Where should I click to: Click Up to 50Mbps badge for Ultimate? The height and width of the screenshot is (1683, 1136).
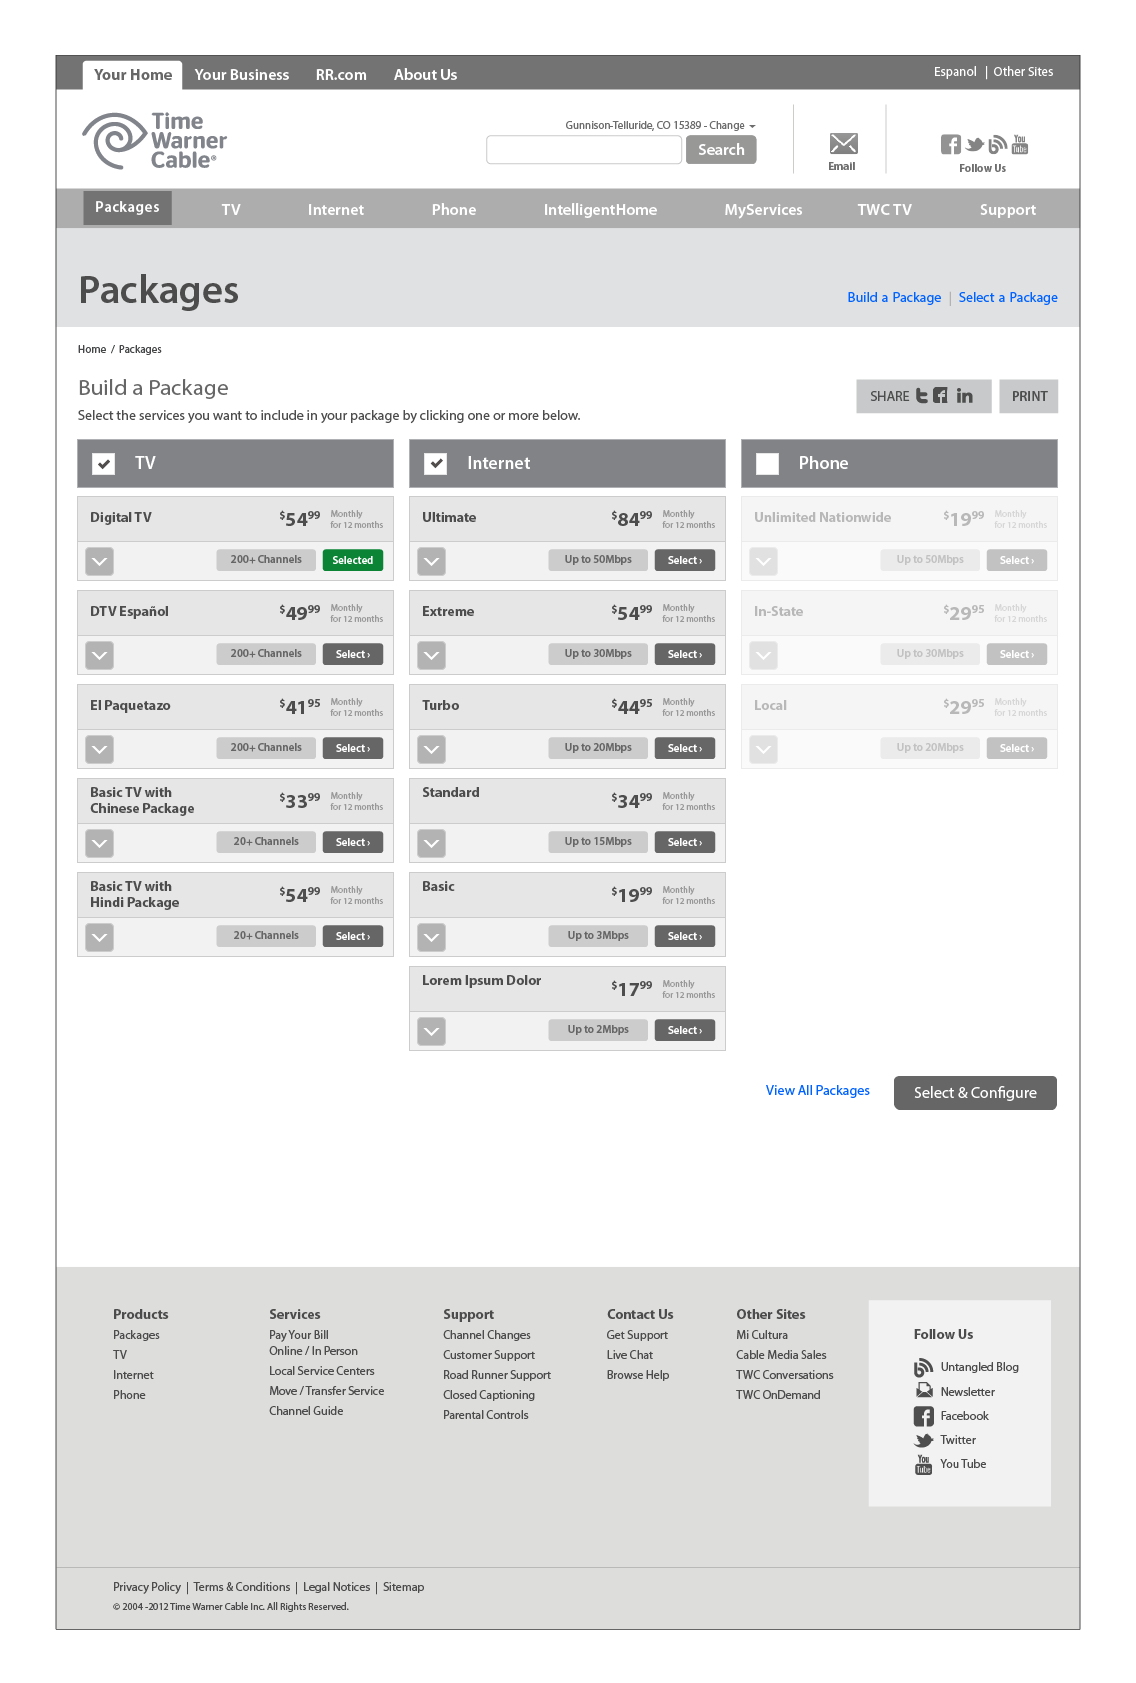click(598, 560)
